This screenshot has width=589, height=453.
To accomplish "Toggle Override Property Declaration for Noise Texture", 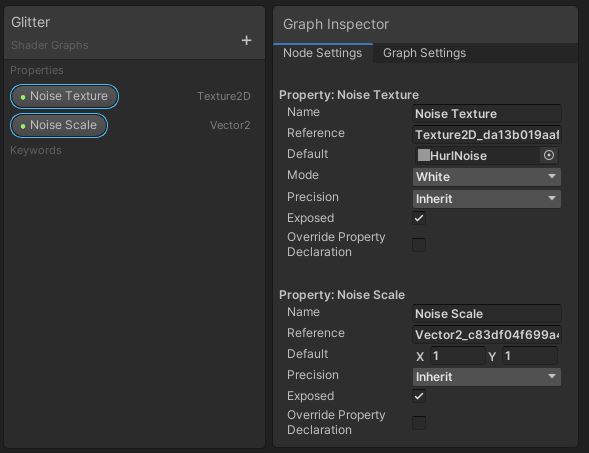I will (419, 245).
